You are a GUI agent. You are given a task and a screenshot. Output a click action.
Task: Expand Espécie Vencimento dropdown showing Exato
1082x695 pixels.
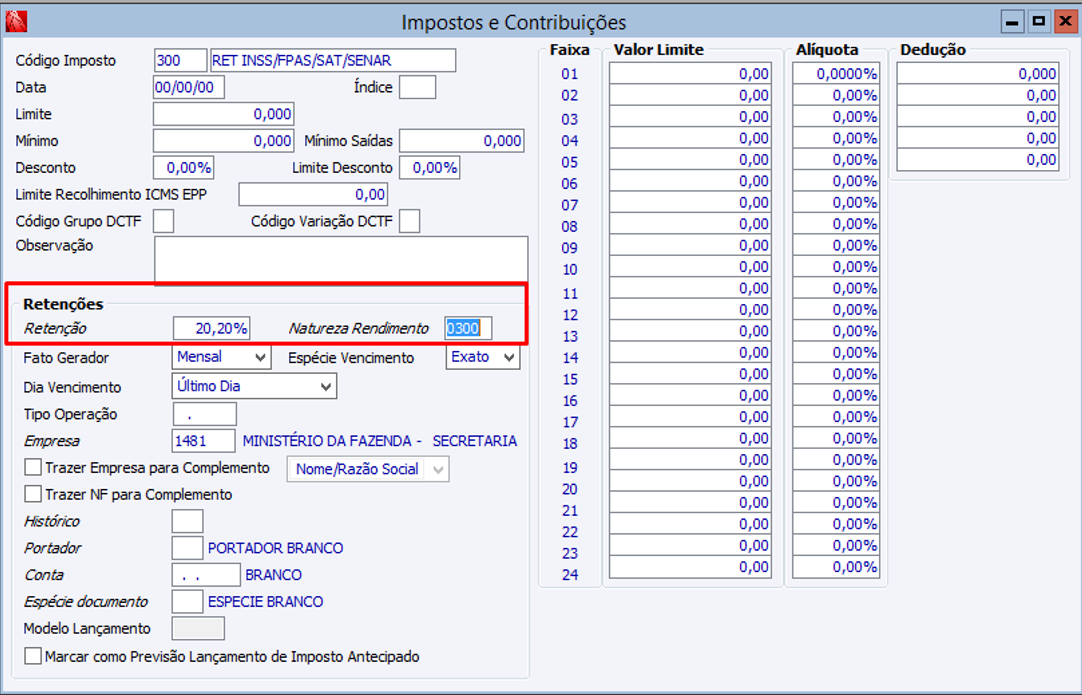click(483, 357)
